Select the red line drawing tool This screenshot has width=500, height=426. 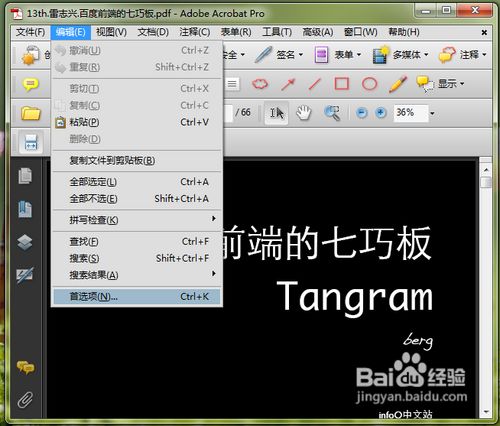[x=315, y=84]
